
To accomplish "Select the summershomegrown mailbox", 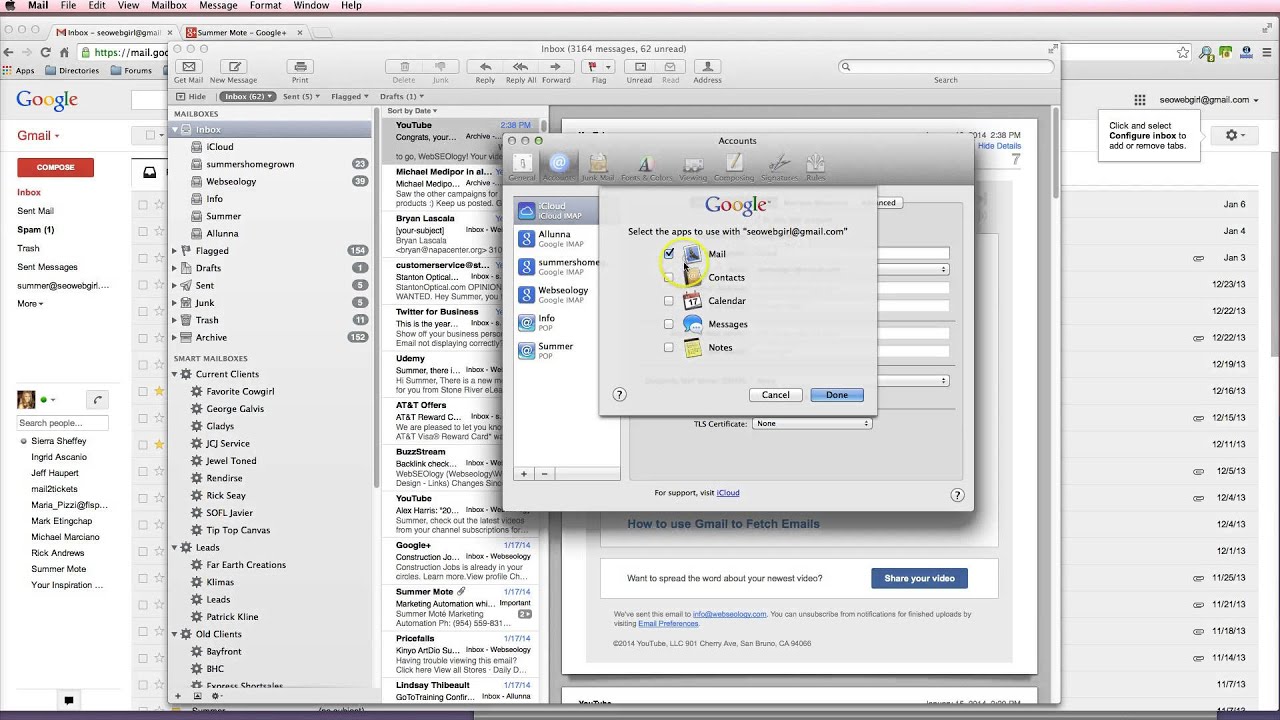I will click(271, 164).
